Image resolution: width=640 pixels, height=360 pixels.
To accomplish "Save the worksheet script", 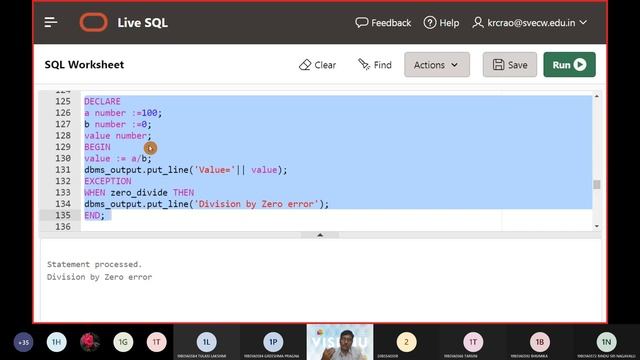I will tap(509, 64).
